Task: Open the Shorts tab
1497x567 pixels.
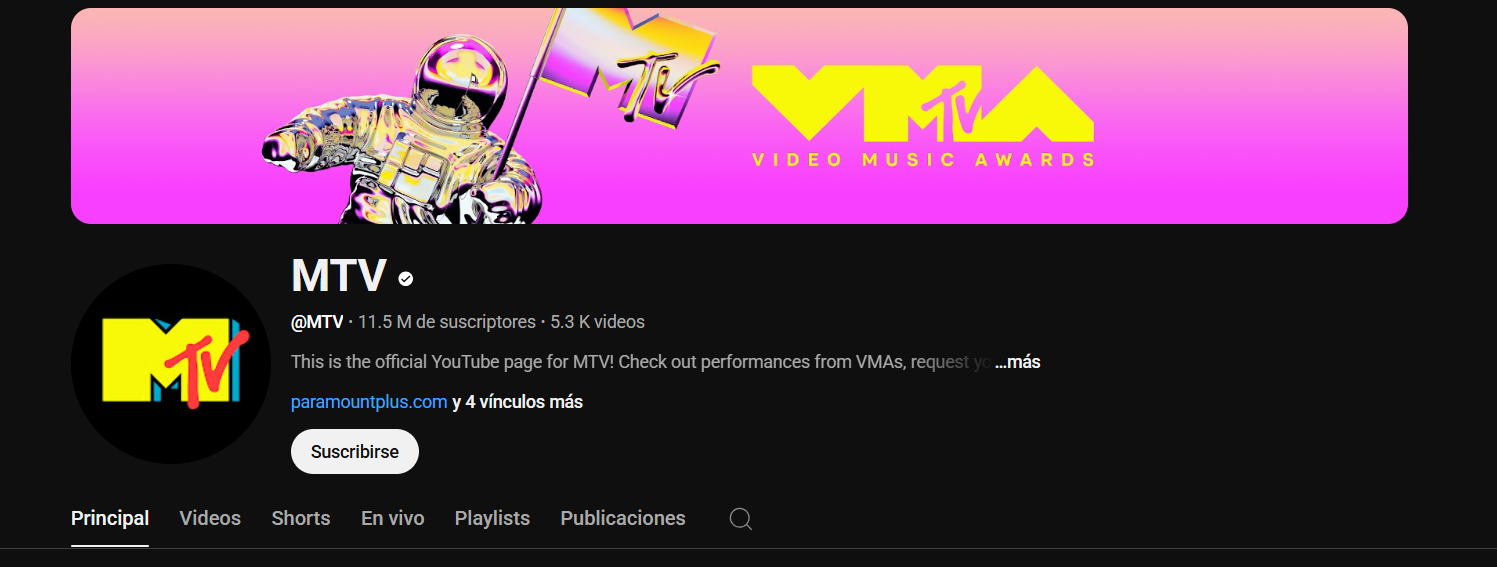Action: [x=301, y=518]
